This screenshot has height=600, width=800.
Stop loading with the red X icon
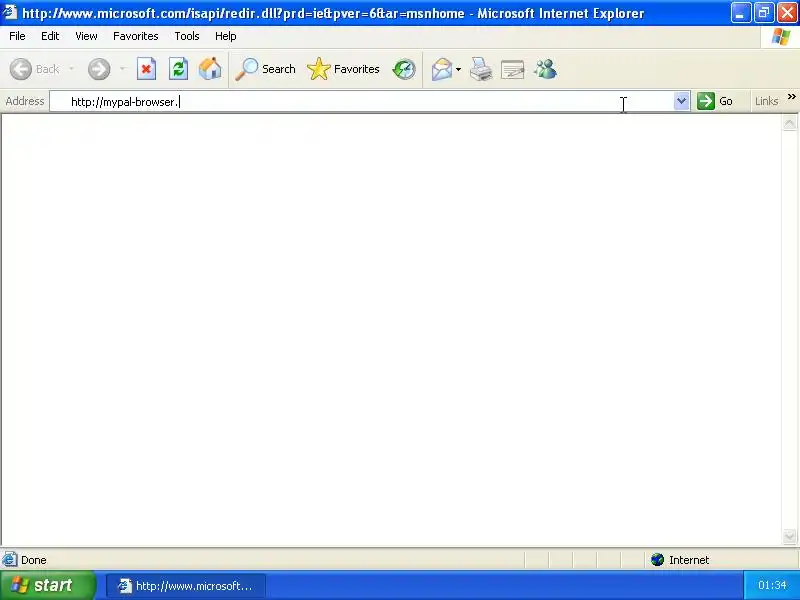[146, 69]
